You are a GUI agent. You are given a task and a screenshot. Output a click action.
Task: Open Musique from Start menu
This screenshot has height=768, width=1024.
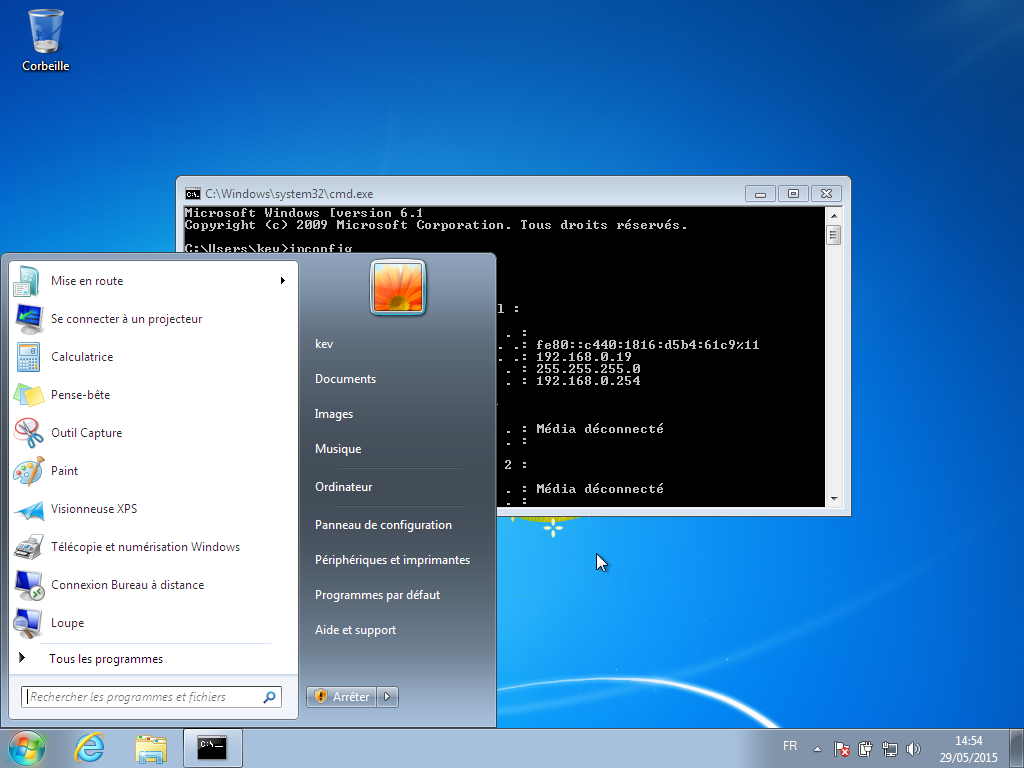click(338, 449)
